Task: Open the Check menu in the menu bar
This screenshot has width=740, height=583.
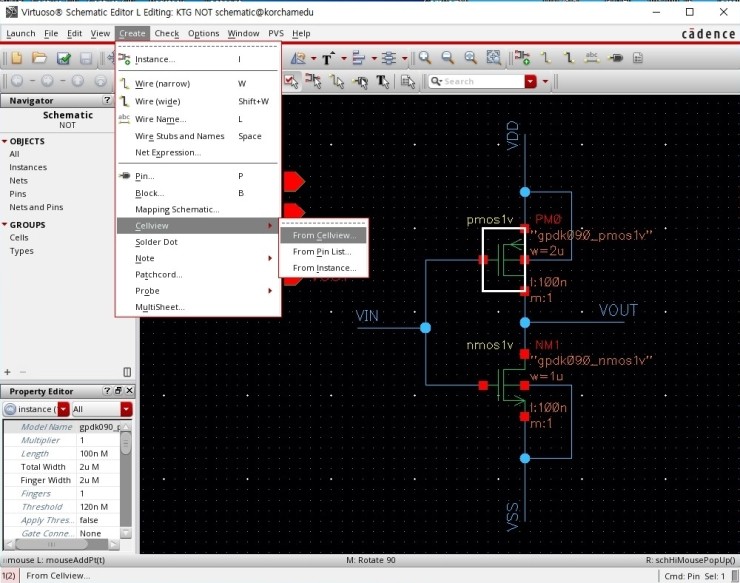Action: pos(166,33)
